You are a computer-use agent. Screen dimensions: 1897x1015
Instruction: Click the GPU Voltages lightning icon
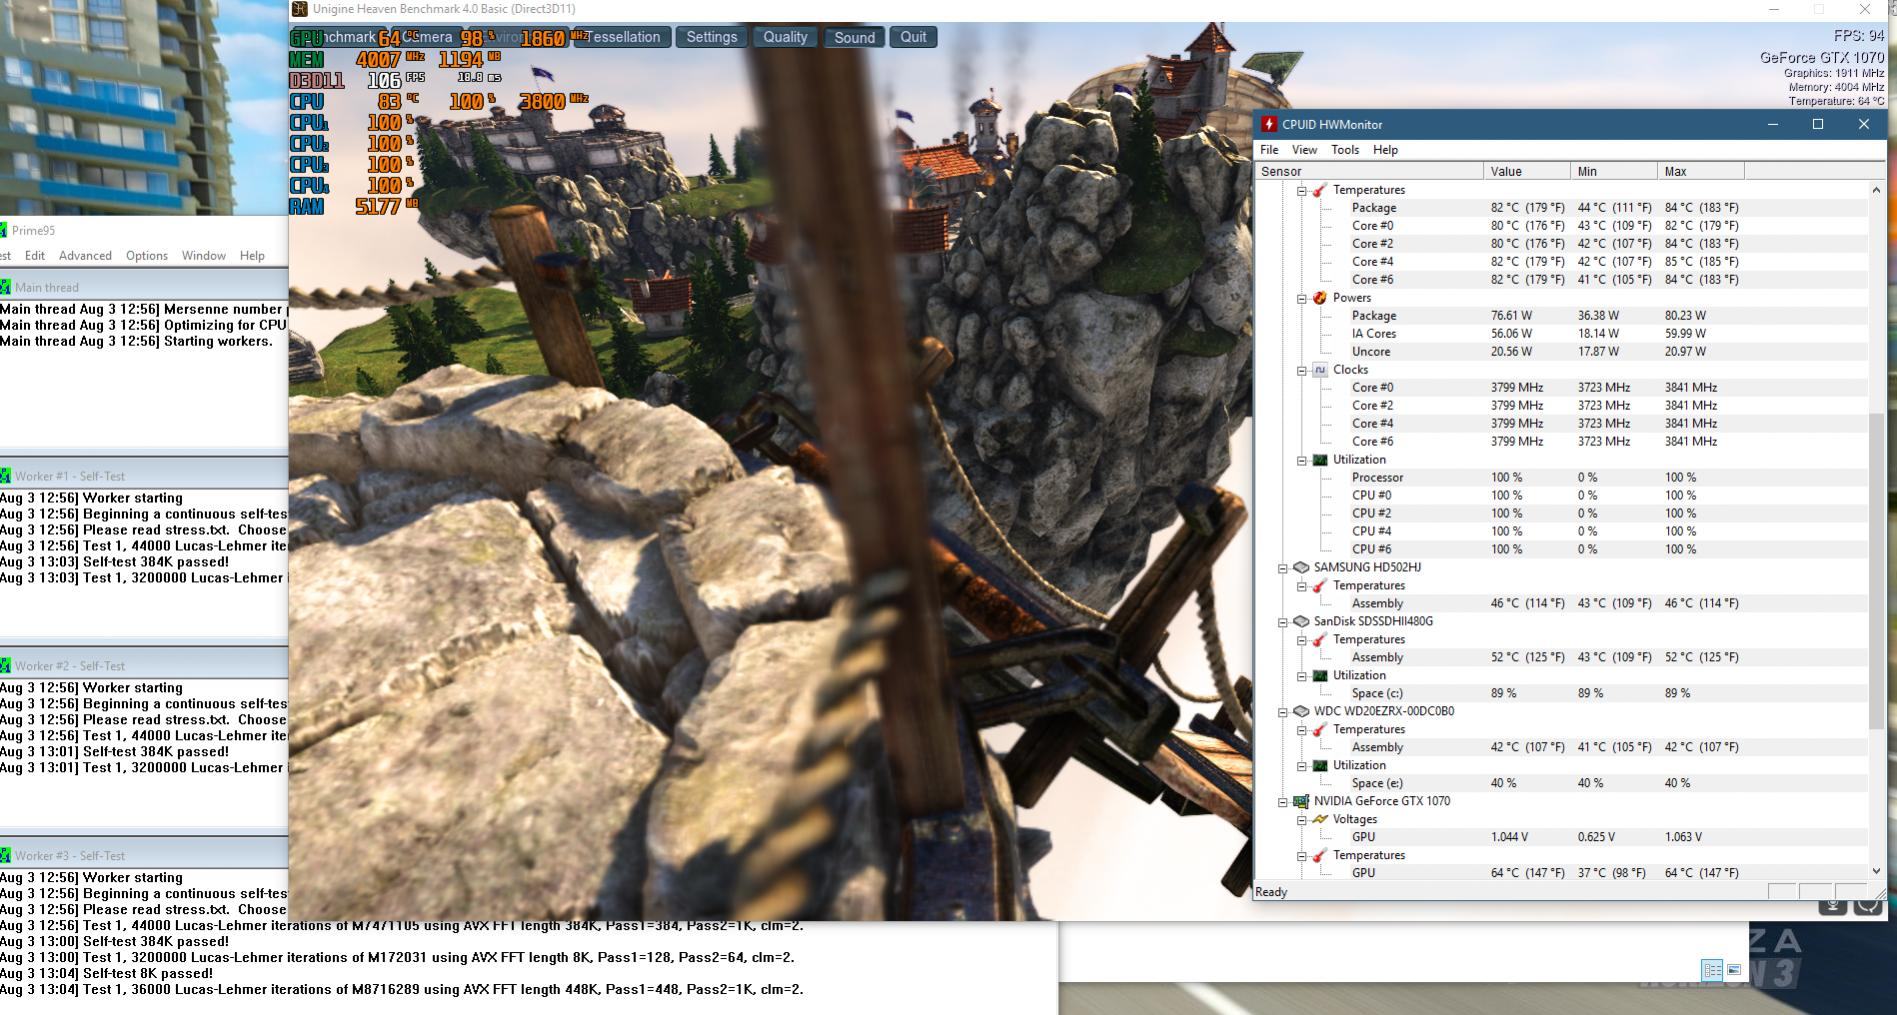pos(1319,819)
